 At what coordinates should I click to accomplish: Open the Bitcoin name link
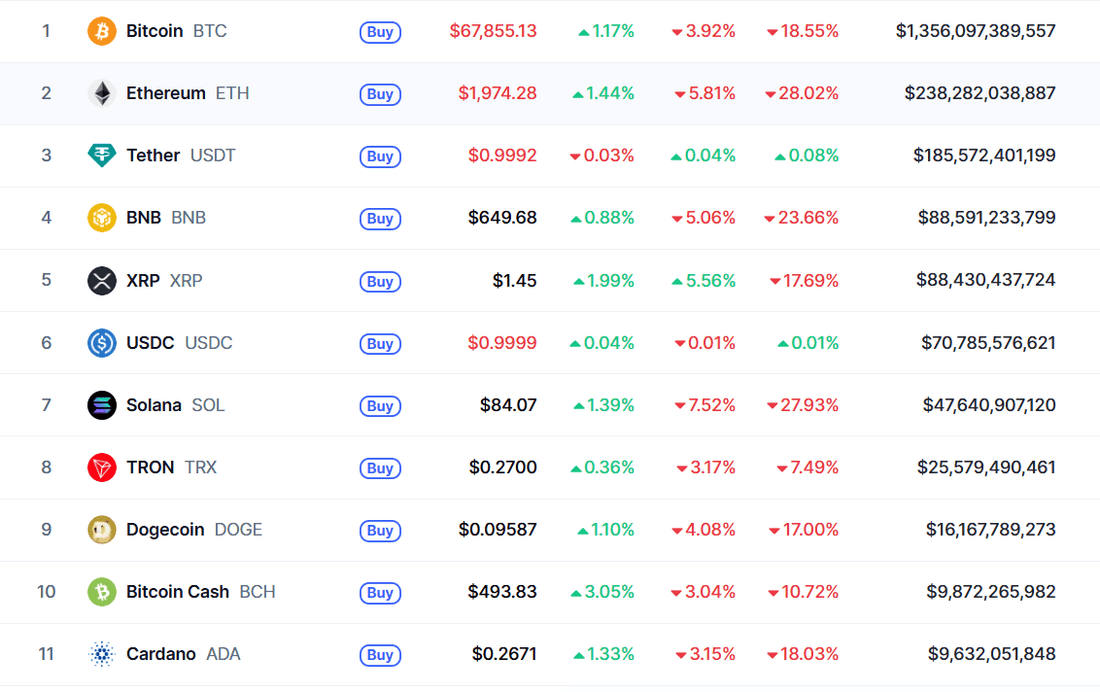(x=155, y=31)
